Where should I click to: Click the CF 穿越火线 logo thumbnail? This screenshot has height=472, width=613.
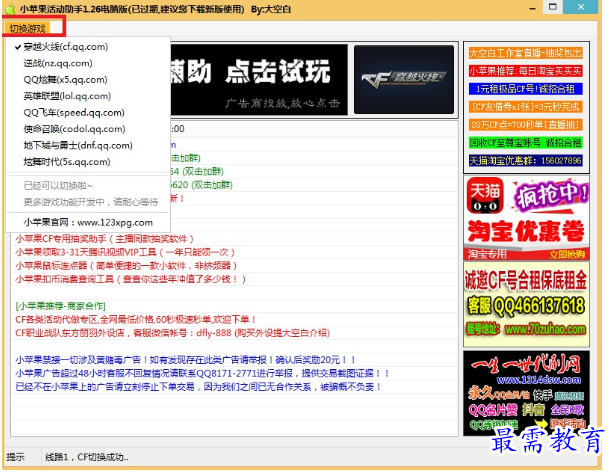point(404,79)
